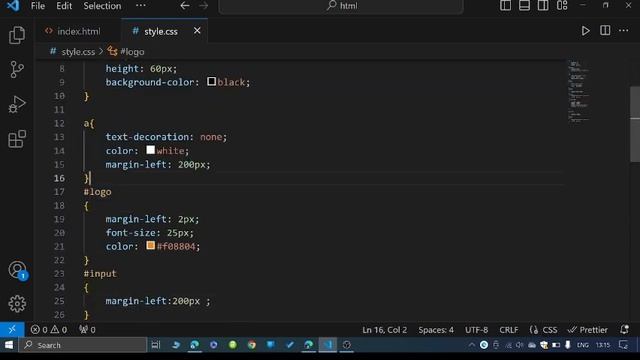This screenshot has width=640, height=360.
Task: Split the editor to the right
Action: 605,31
